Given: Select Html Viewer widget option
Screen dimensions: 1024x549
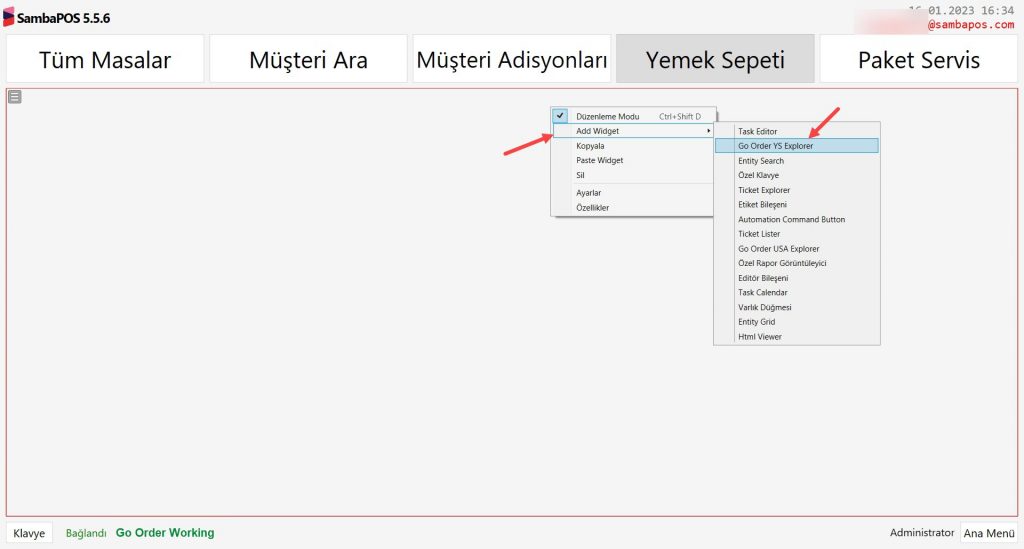Looking at the screenshot, I should pos(759,337).
